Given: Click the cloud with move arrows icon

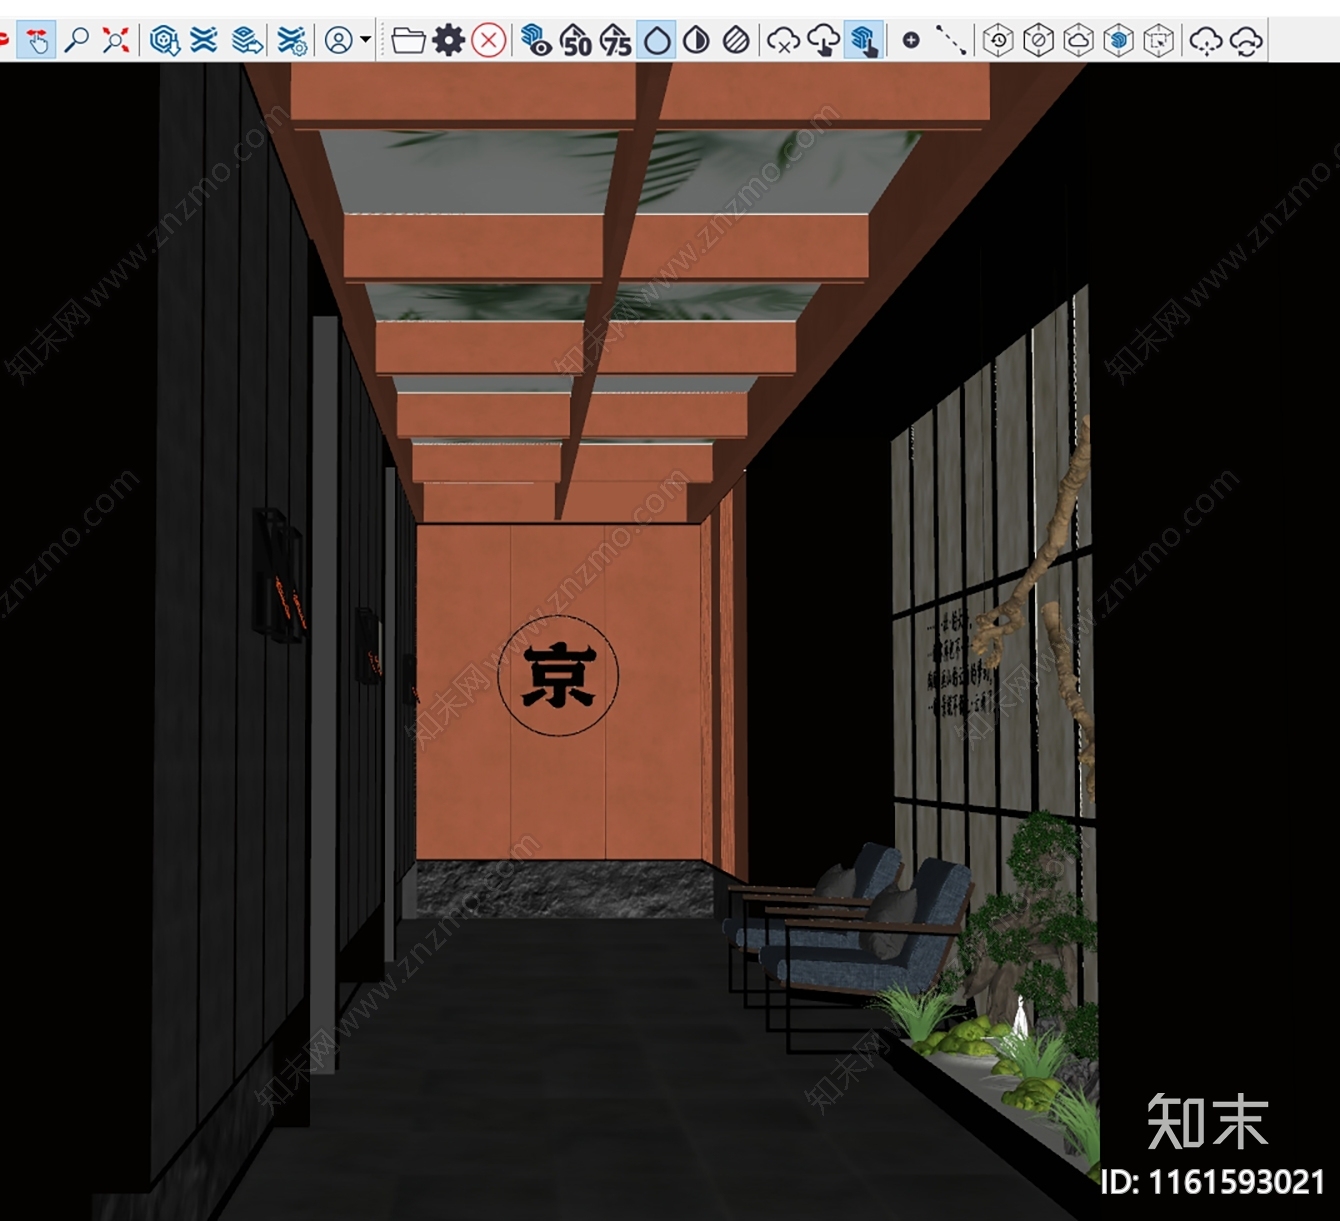Looking at the screenshot, I should pos(1206,40).
